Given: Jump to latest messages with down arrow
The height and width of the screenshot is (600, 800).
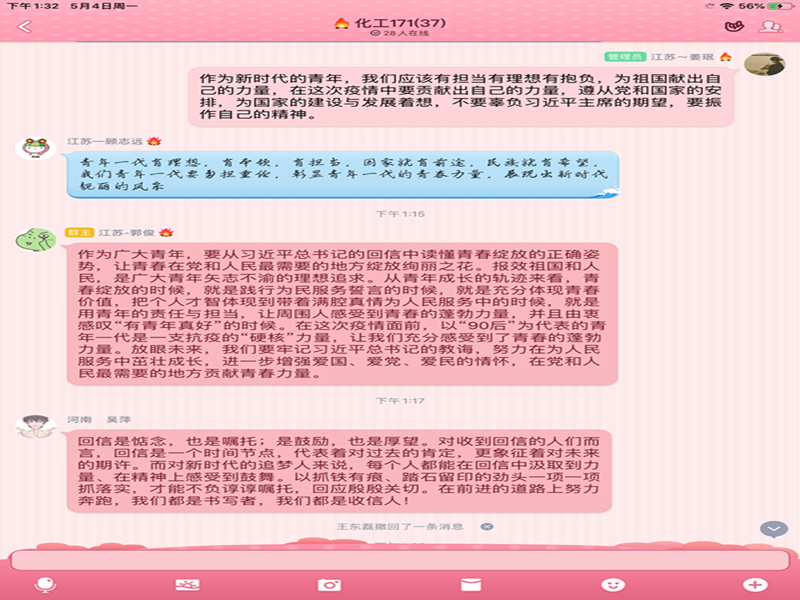Looking at the screenshot, I should 773,529.
